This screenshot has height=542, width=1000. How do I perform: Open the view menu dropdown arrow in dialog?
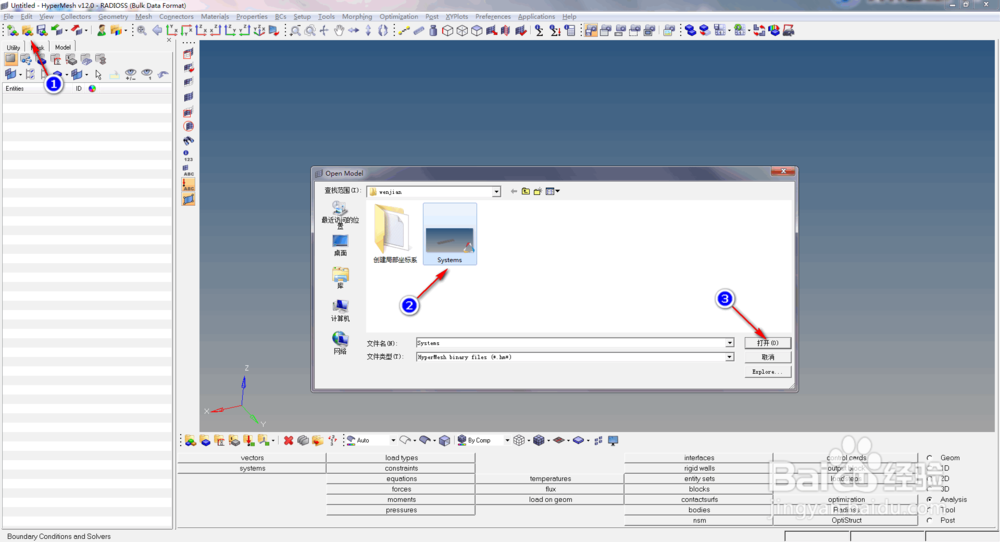pyautogui.click(x=557, y=191)
